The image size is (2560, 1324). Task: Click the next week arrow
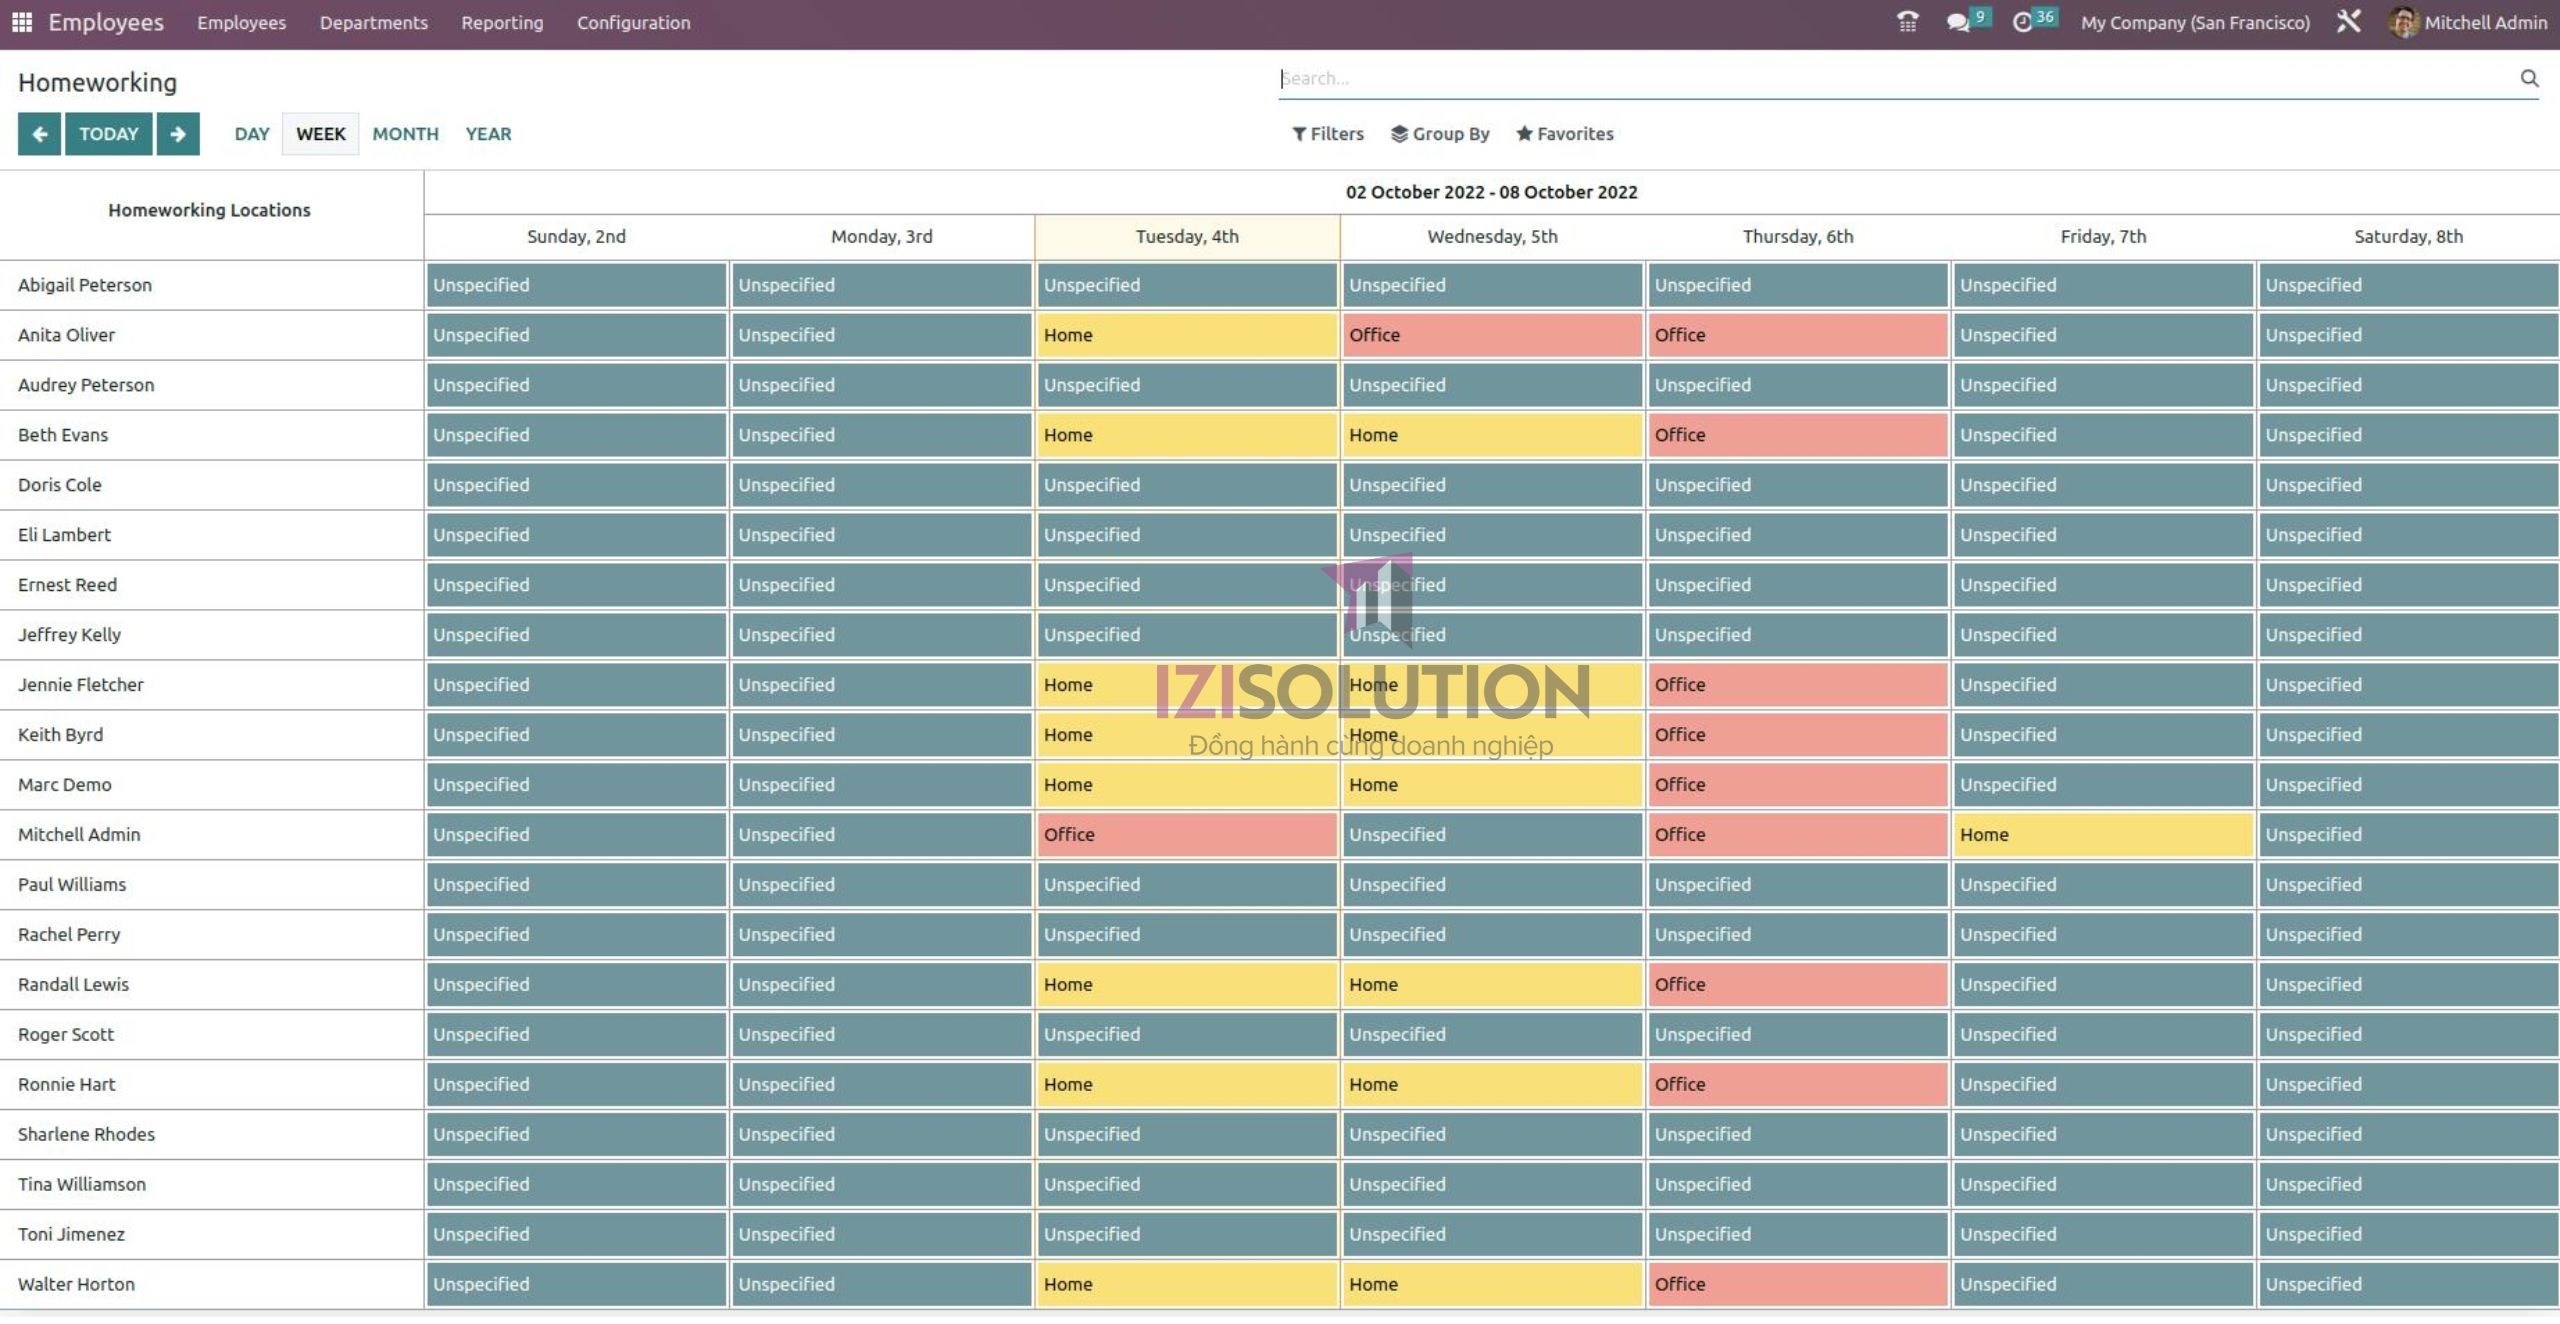coord(178,133)
